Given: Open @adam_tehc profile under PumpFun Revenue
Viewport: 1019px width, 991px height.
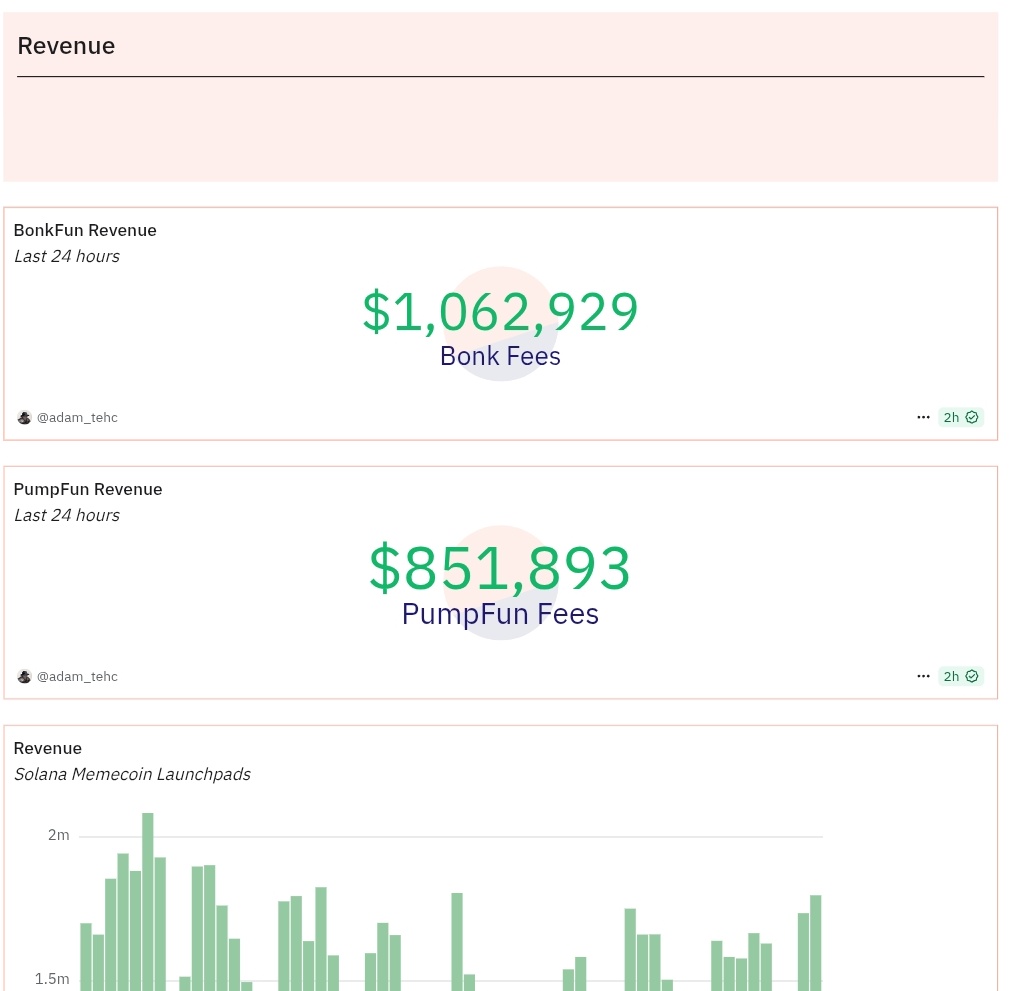Looking at the screenshot, I should [x=77, y=676].
